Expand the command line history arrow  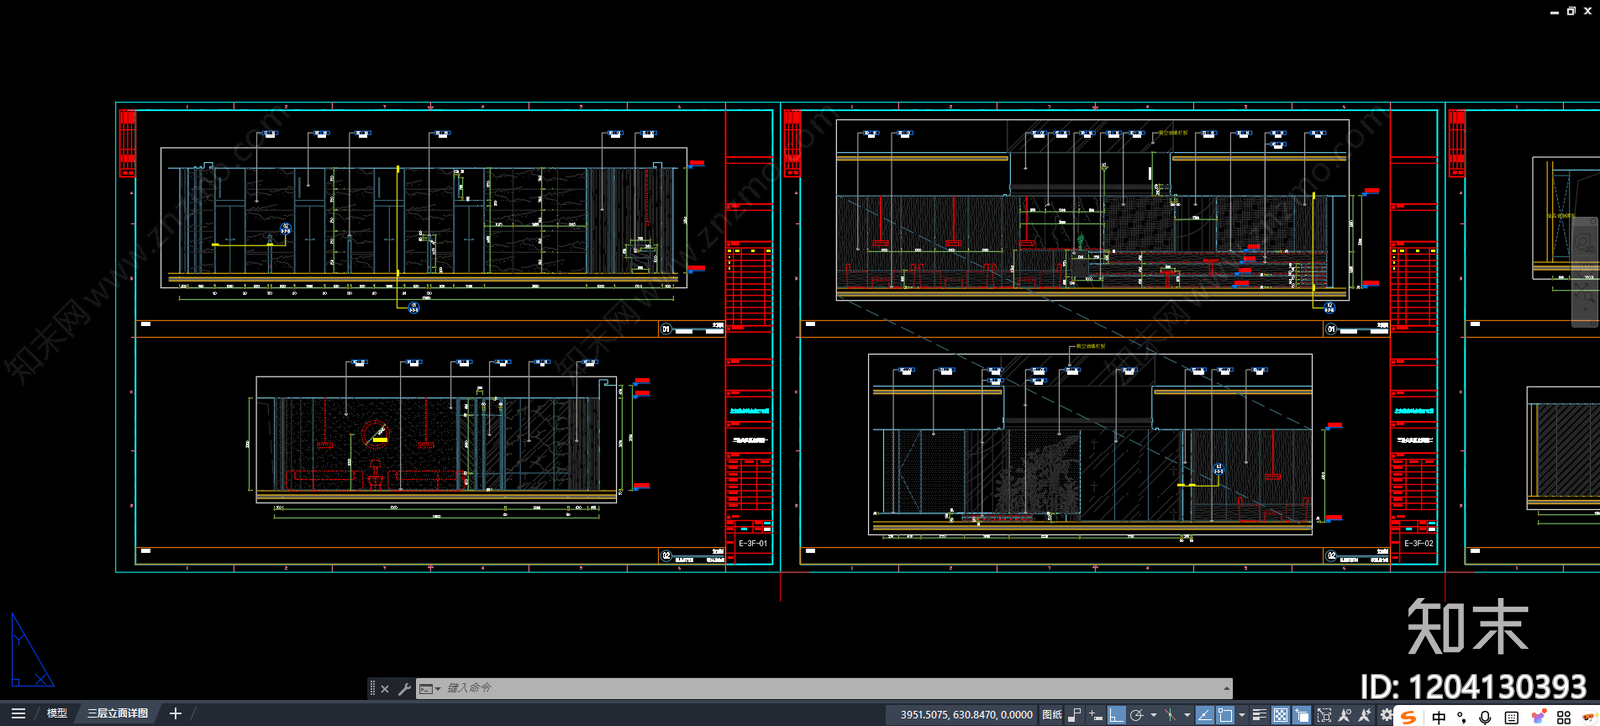[1226, 689]
